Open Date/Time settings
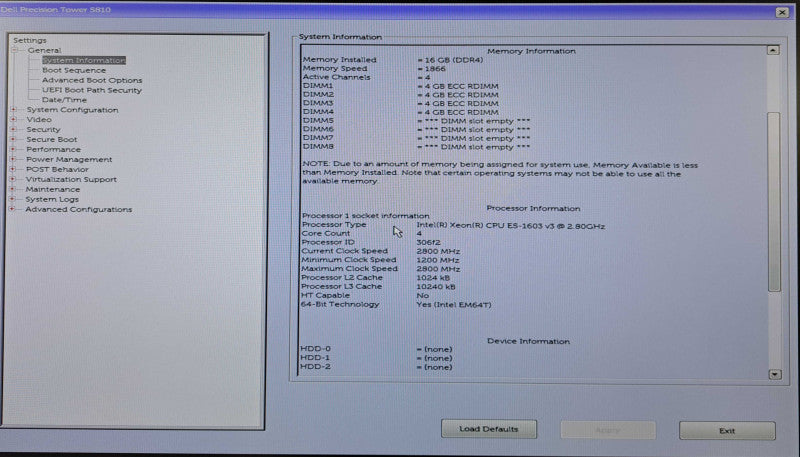Screen dimensions: 800x457 tap(64, 100)
